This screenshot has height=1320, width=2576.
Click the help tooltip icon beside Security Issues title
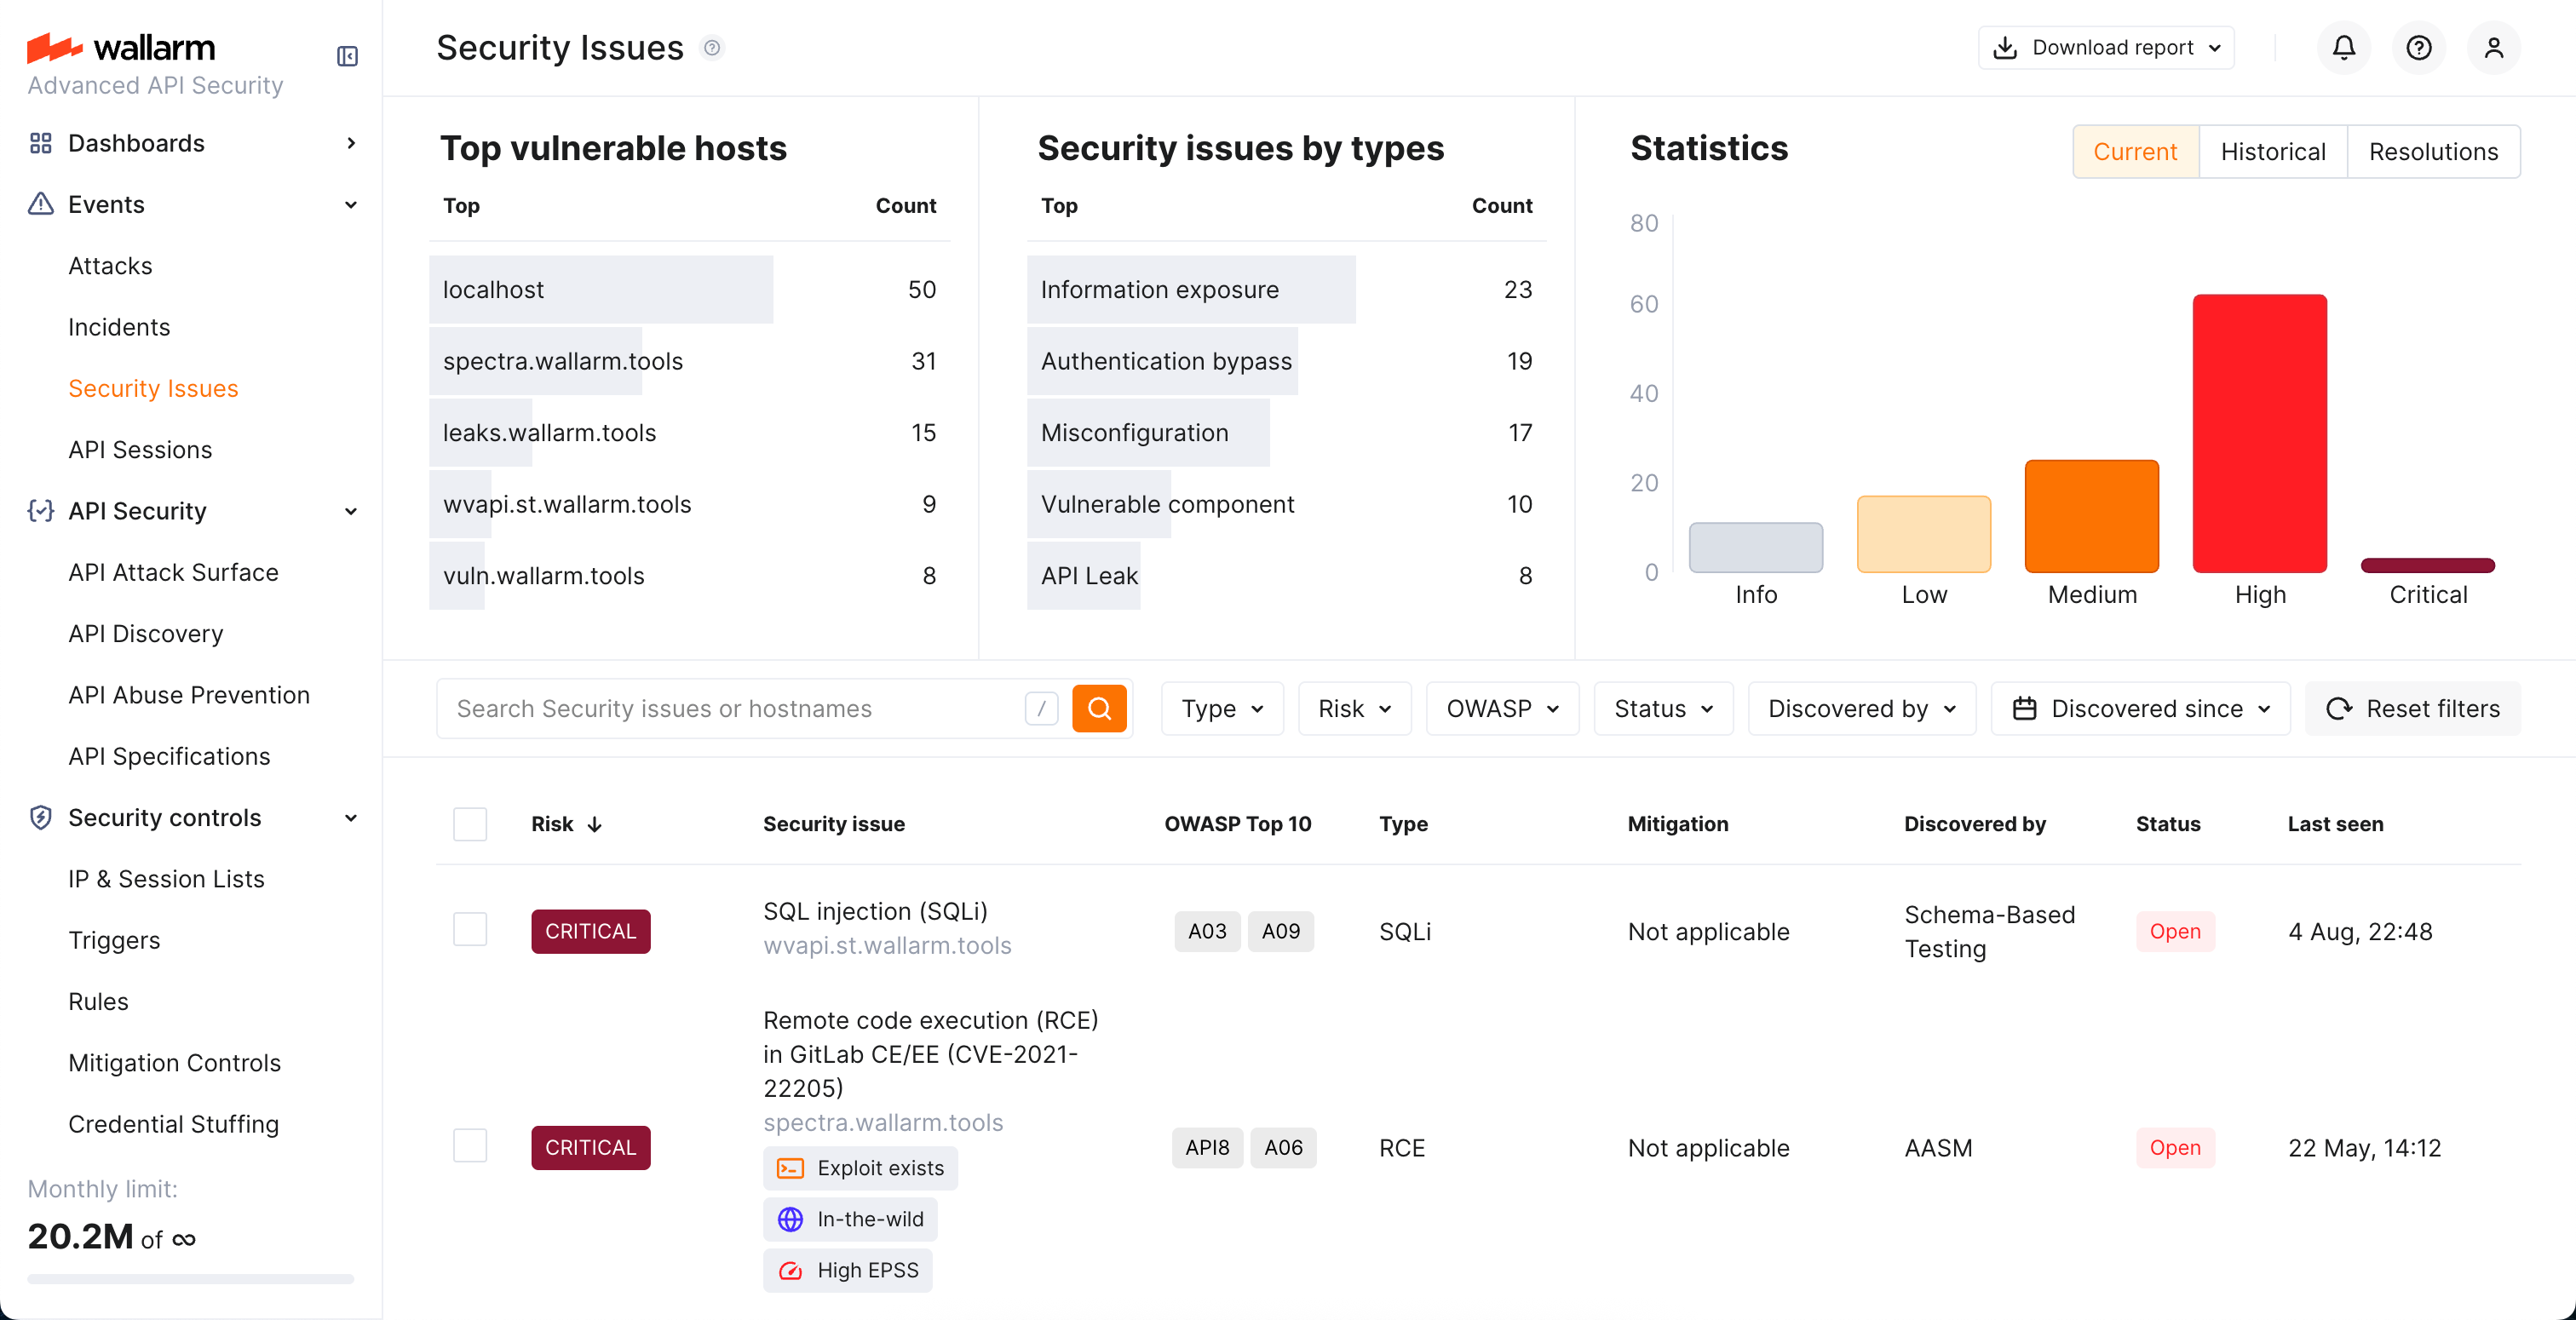713,48
